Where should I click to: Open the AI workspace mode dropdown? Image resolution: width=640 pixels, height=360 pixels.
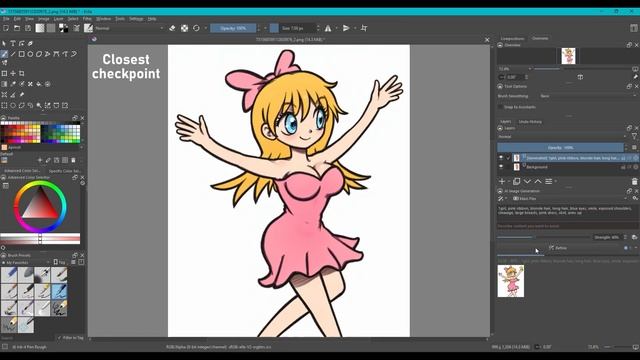502,198
